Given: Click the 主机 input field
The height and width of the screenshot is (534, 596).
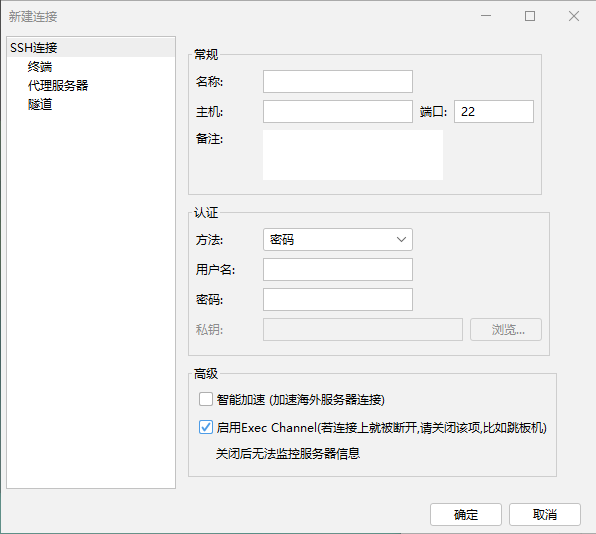Looking at the screenshot, I should point(338,111).
